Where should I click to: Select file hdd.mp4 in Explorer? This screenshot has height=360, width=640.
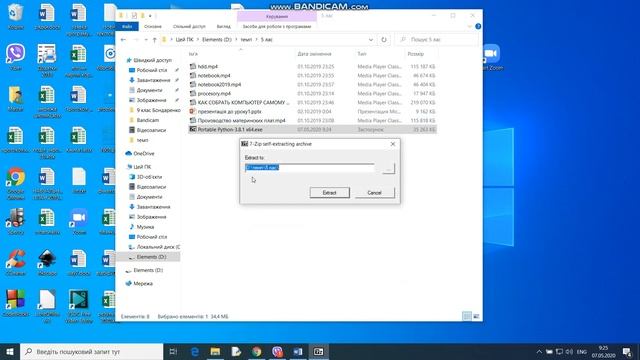pos(207,66)
